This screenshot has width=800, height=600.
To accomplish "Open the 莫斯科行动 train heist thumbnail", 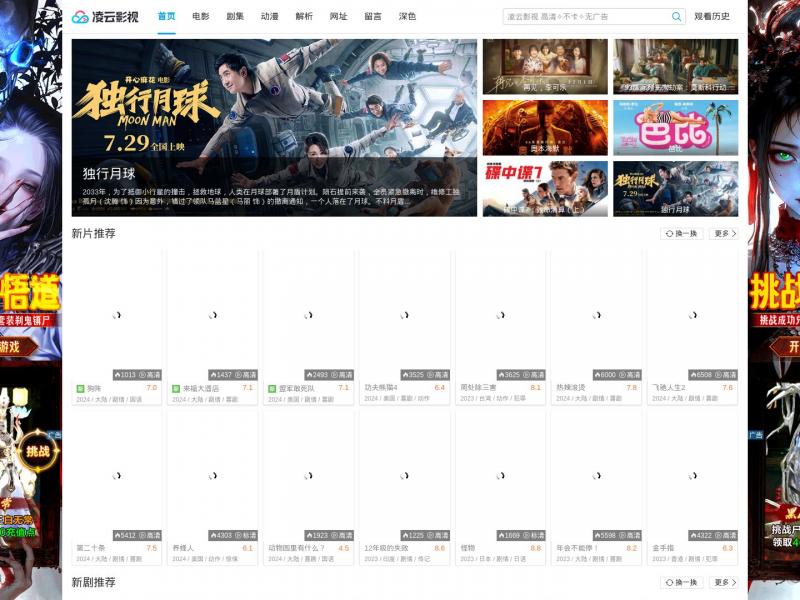I will pos(676,67).
